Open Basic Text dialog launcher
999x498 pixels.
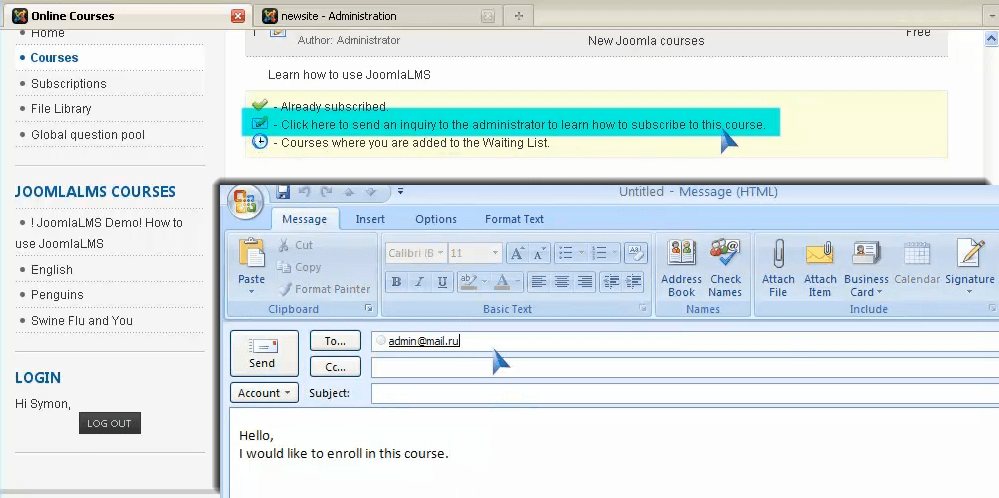click(x=643, y=308)
